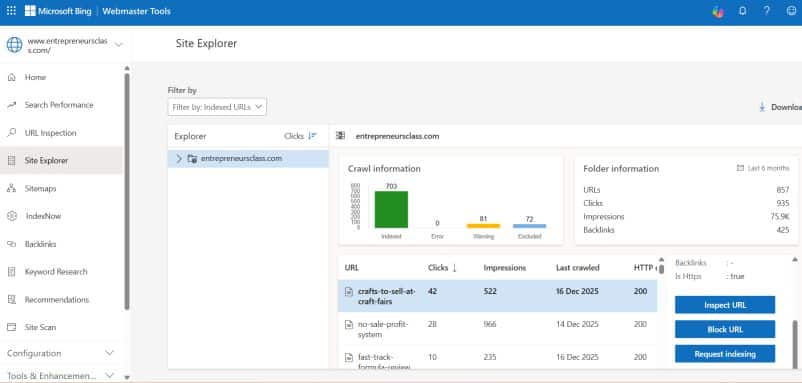Expand the Tools & Enhancements section

[x=109, y=375]
